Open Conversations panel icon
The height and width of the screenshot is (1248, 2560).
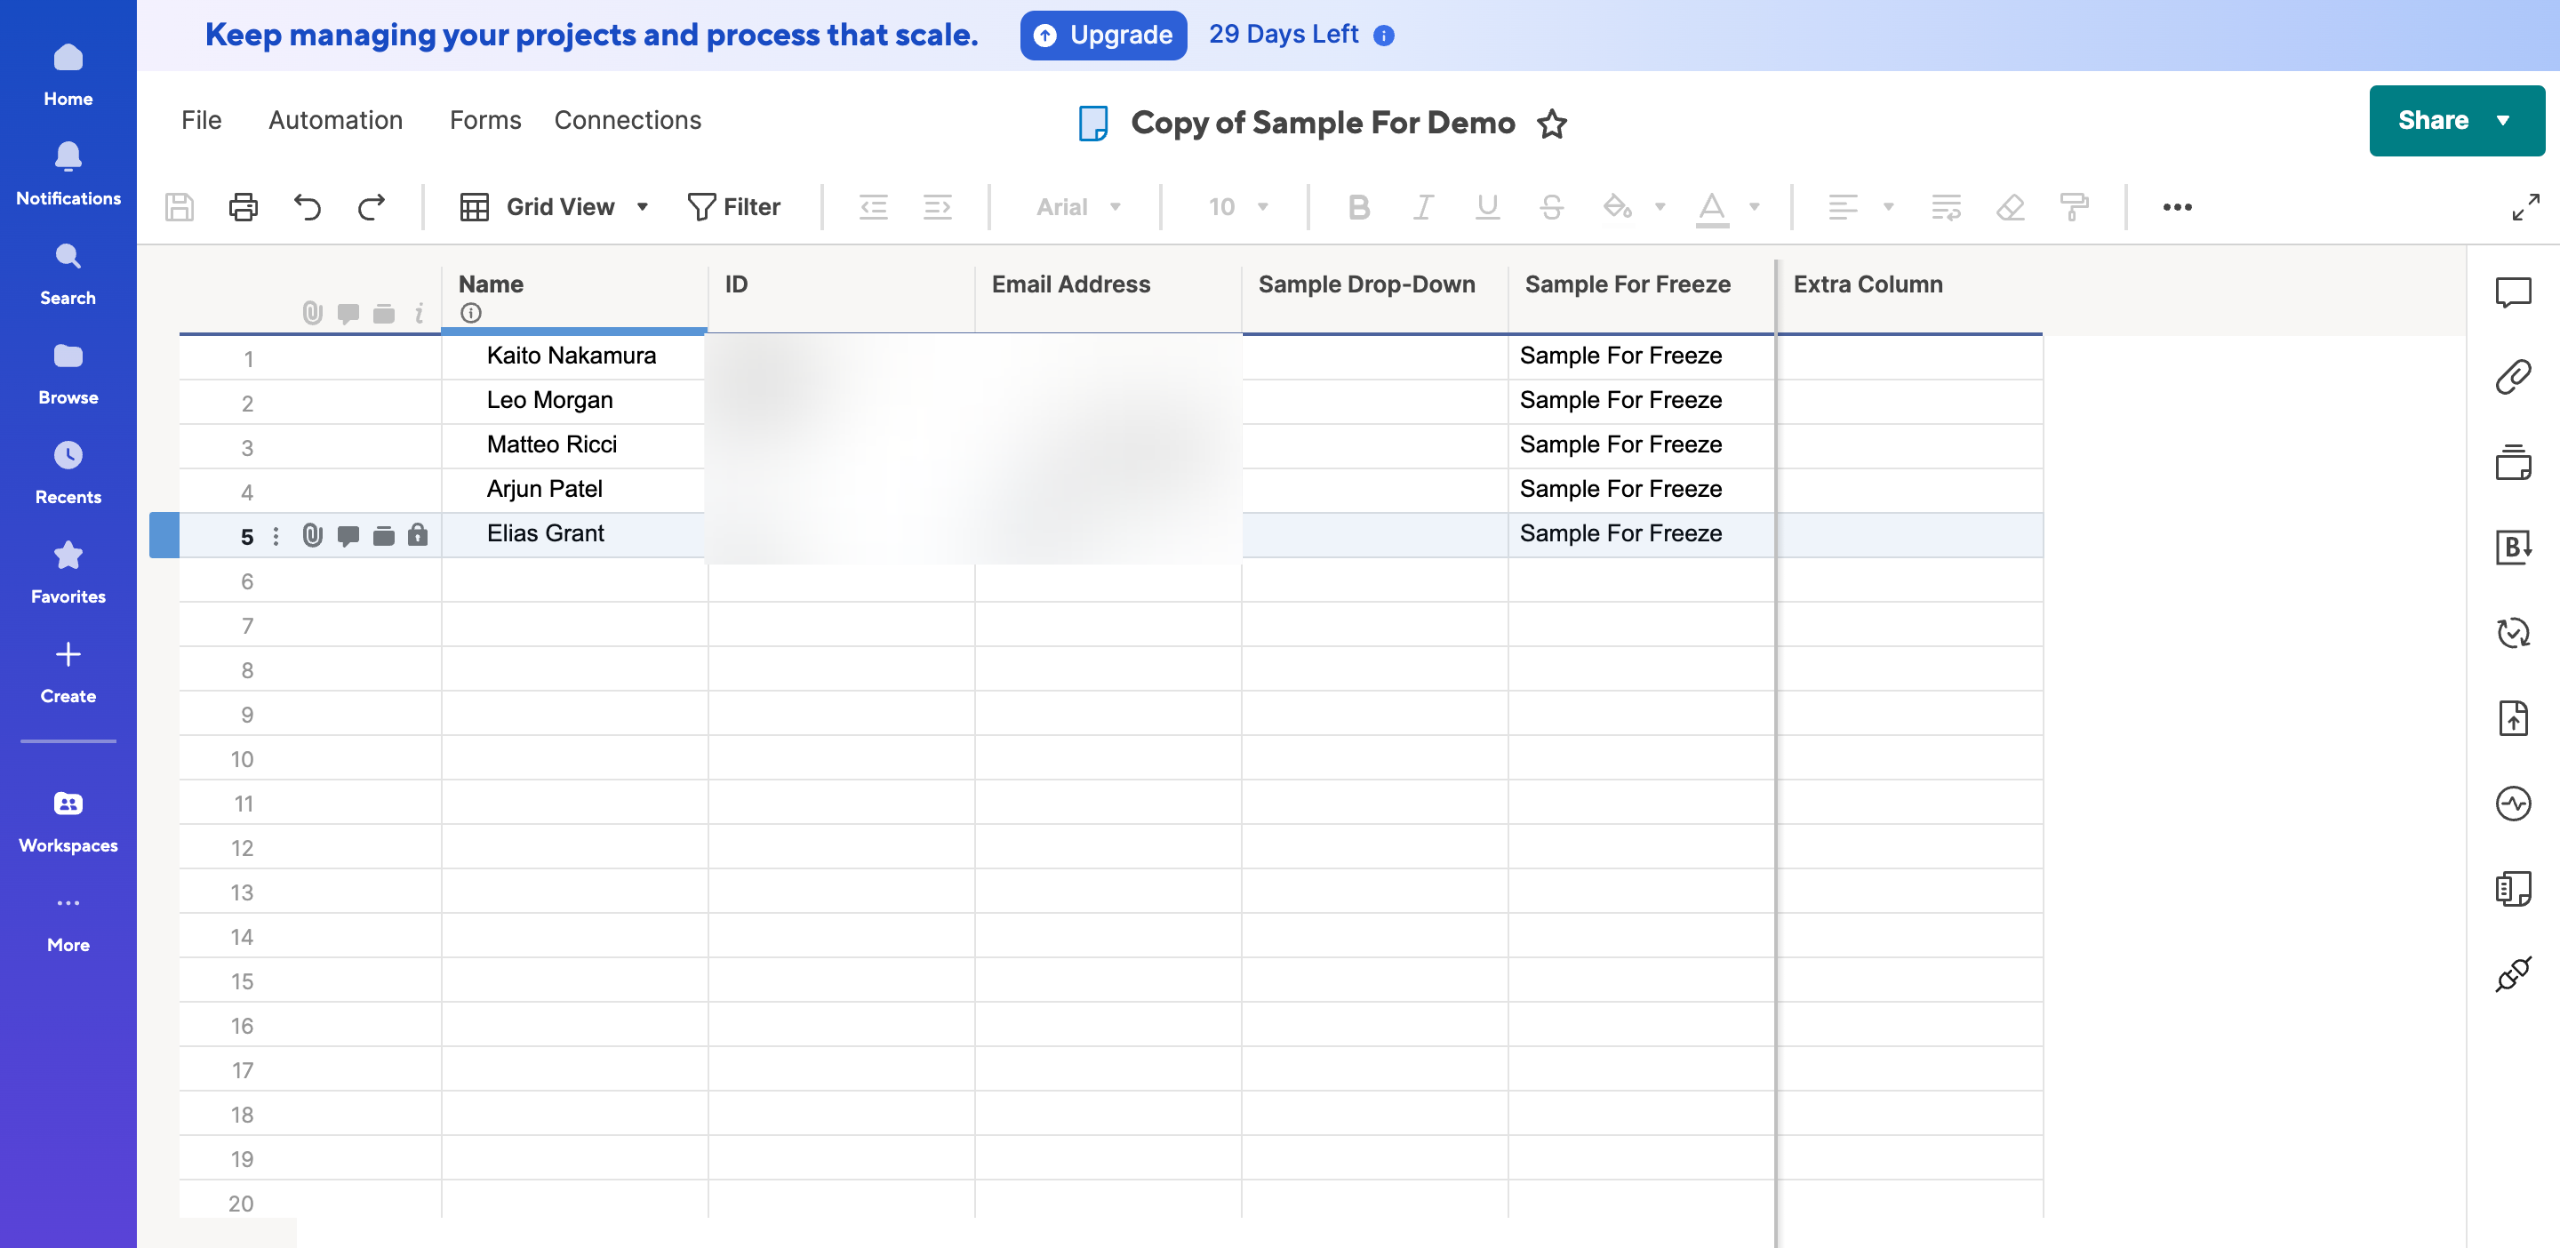point(2513,292)
